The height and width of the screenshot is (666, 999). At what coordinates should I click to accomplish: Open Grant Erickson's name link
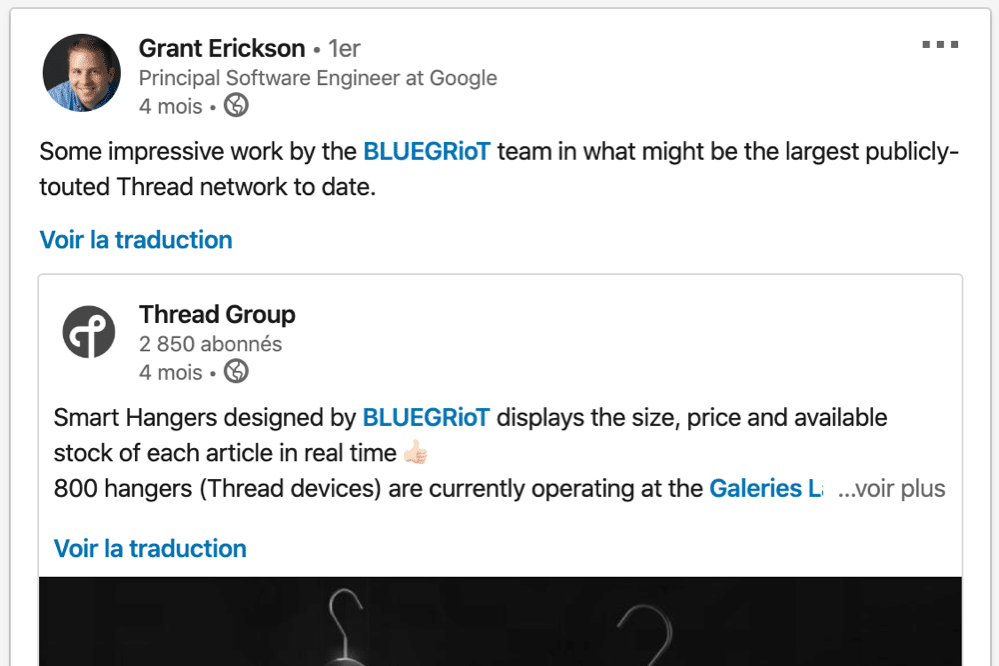tap(222, 48)
